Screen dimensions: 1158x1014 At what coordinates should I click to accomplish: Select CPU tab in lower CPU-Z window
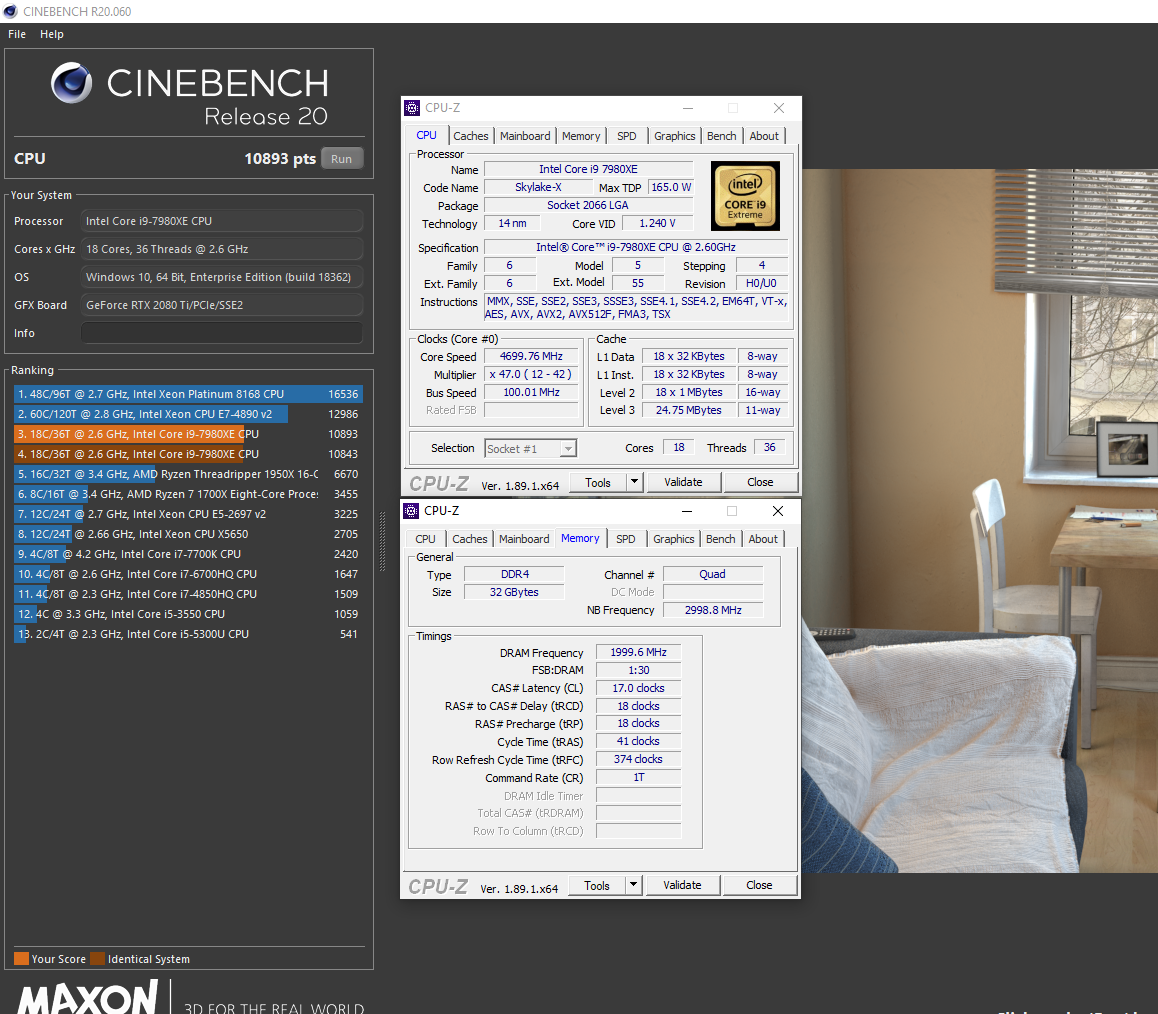(425, 539)
